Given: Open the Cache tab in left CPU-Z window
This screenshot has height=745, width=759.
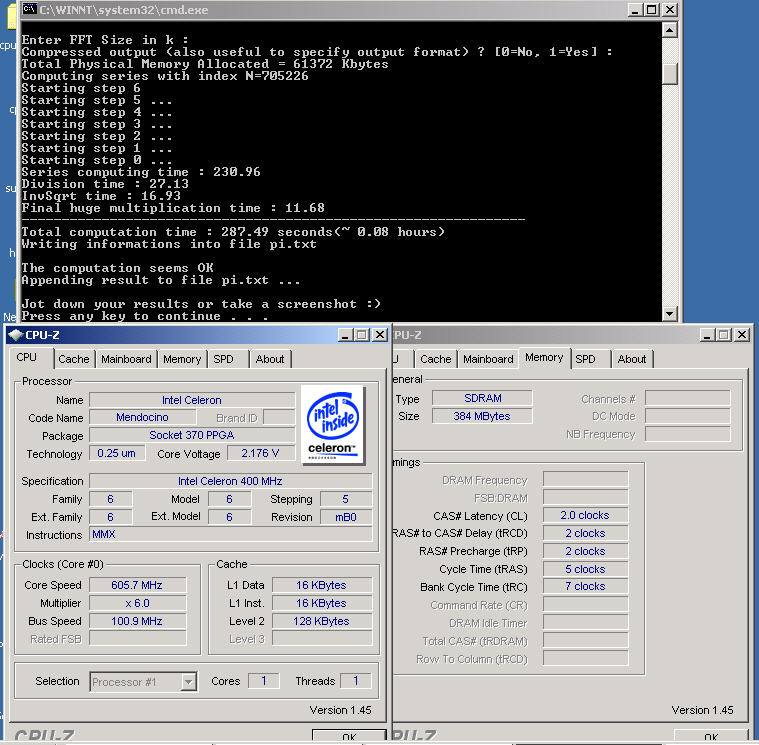Looking at the screenshot, I should tap(74, 359).
